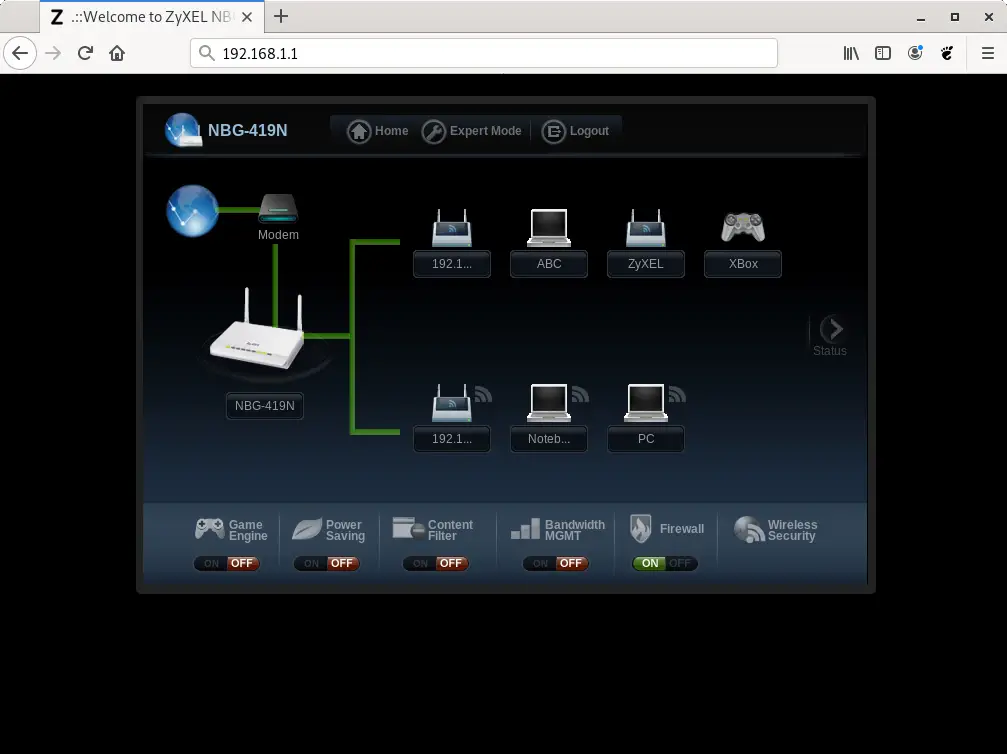This screenshot has height=754, width=1007.
Task: Click the Home menu label
Action: point(392,131)
